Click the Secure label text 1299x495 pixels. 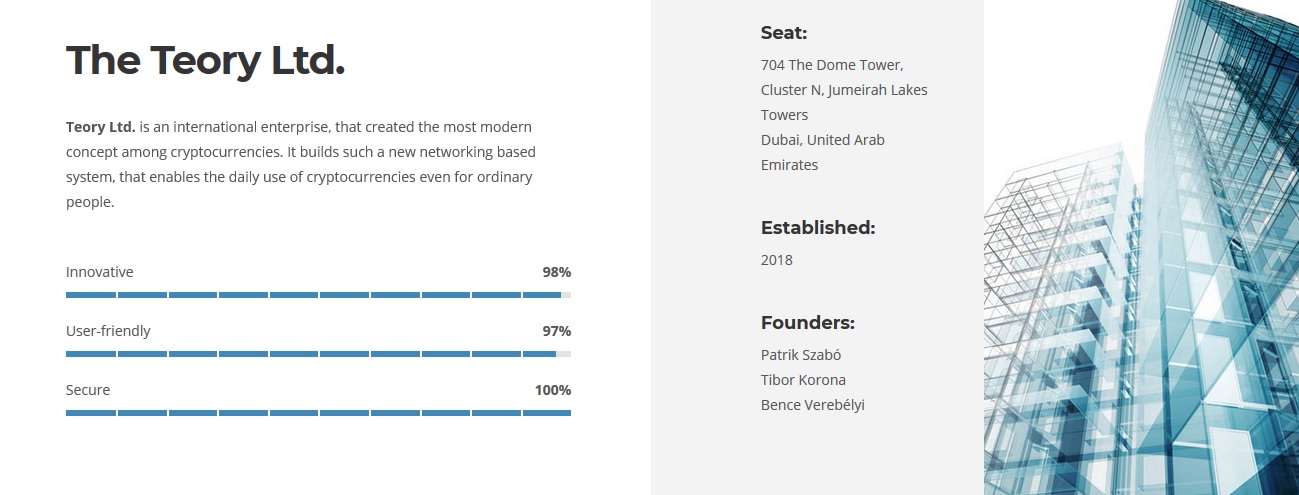(x=88, y=390)
